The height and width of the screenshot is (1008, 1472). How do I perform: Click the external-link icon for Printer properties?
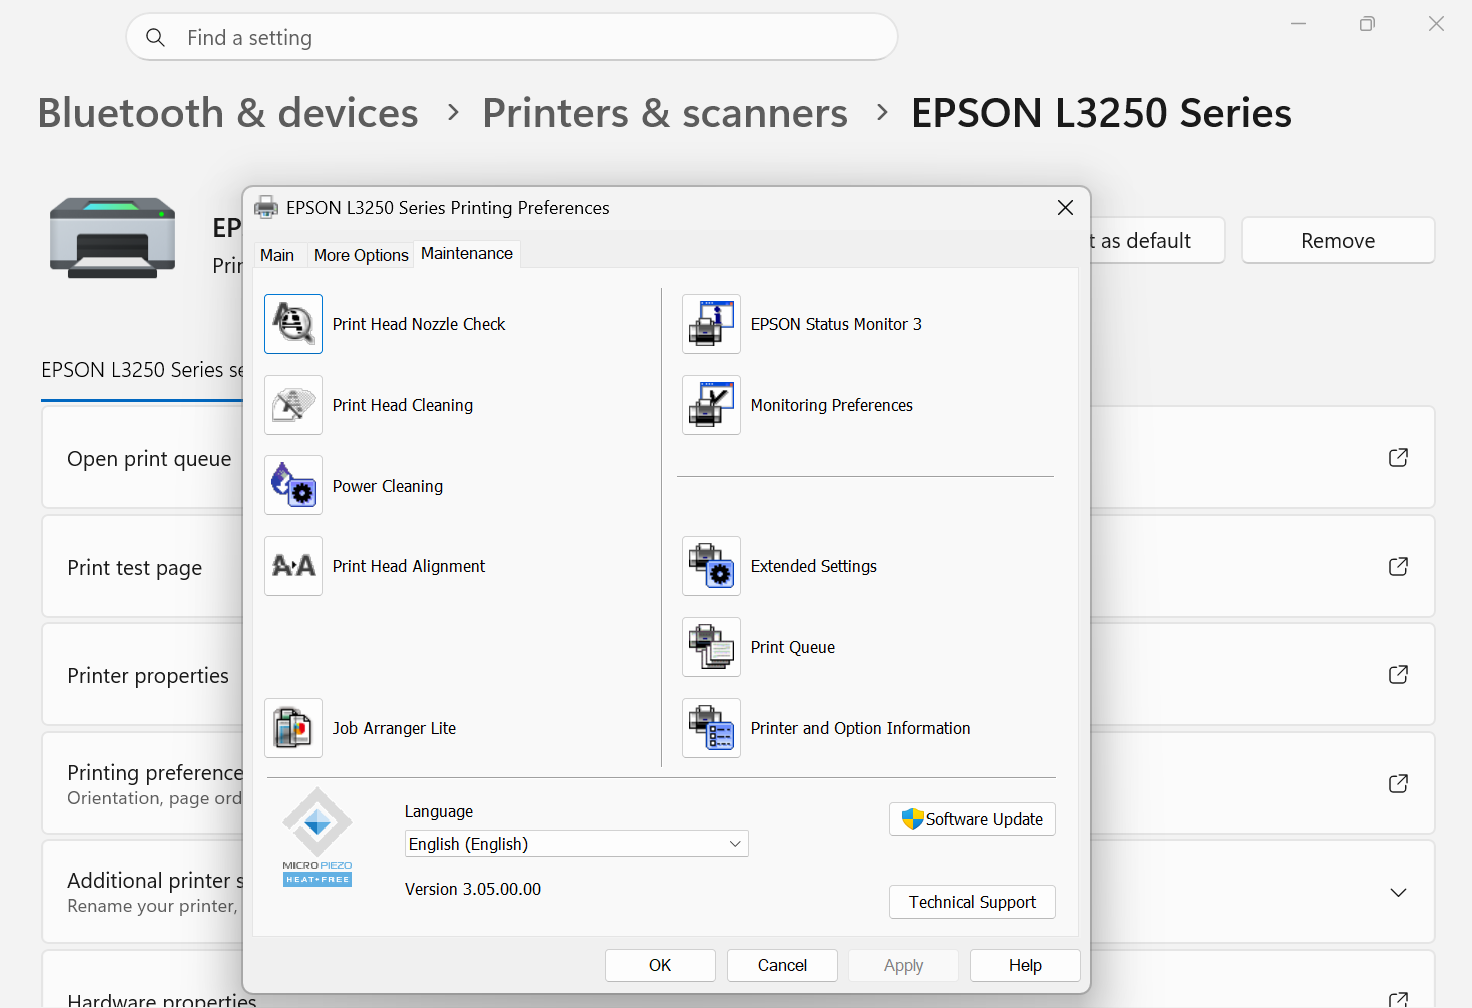pos(1398,675)
